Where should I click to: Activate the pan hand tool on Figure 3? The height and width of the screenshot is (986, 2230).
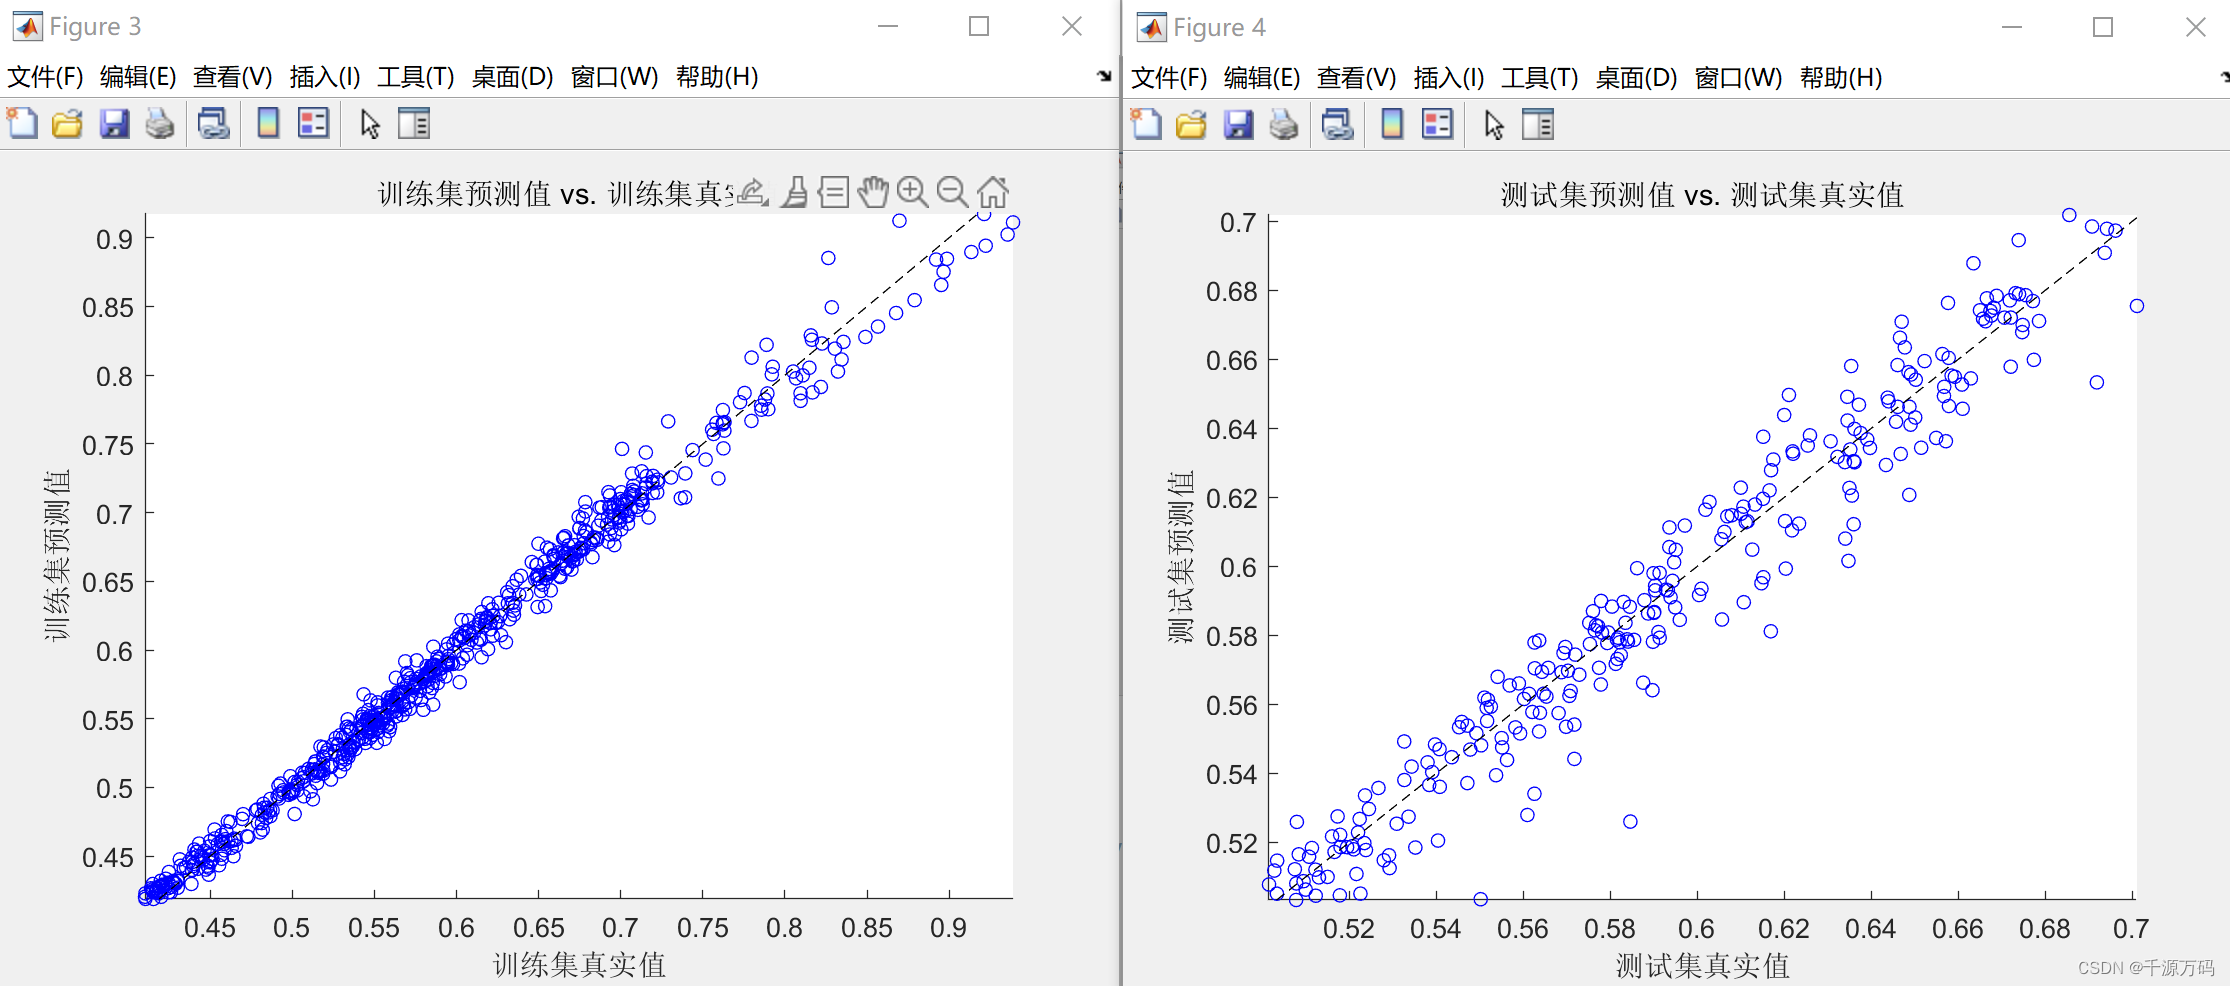[x=873, y=191]
